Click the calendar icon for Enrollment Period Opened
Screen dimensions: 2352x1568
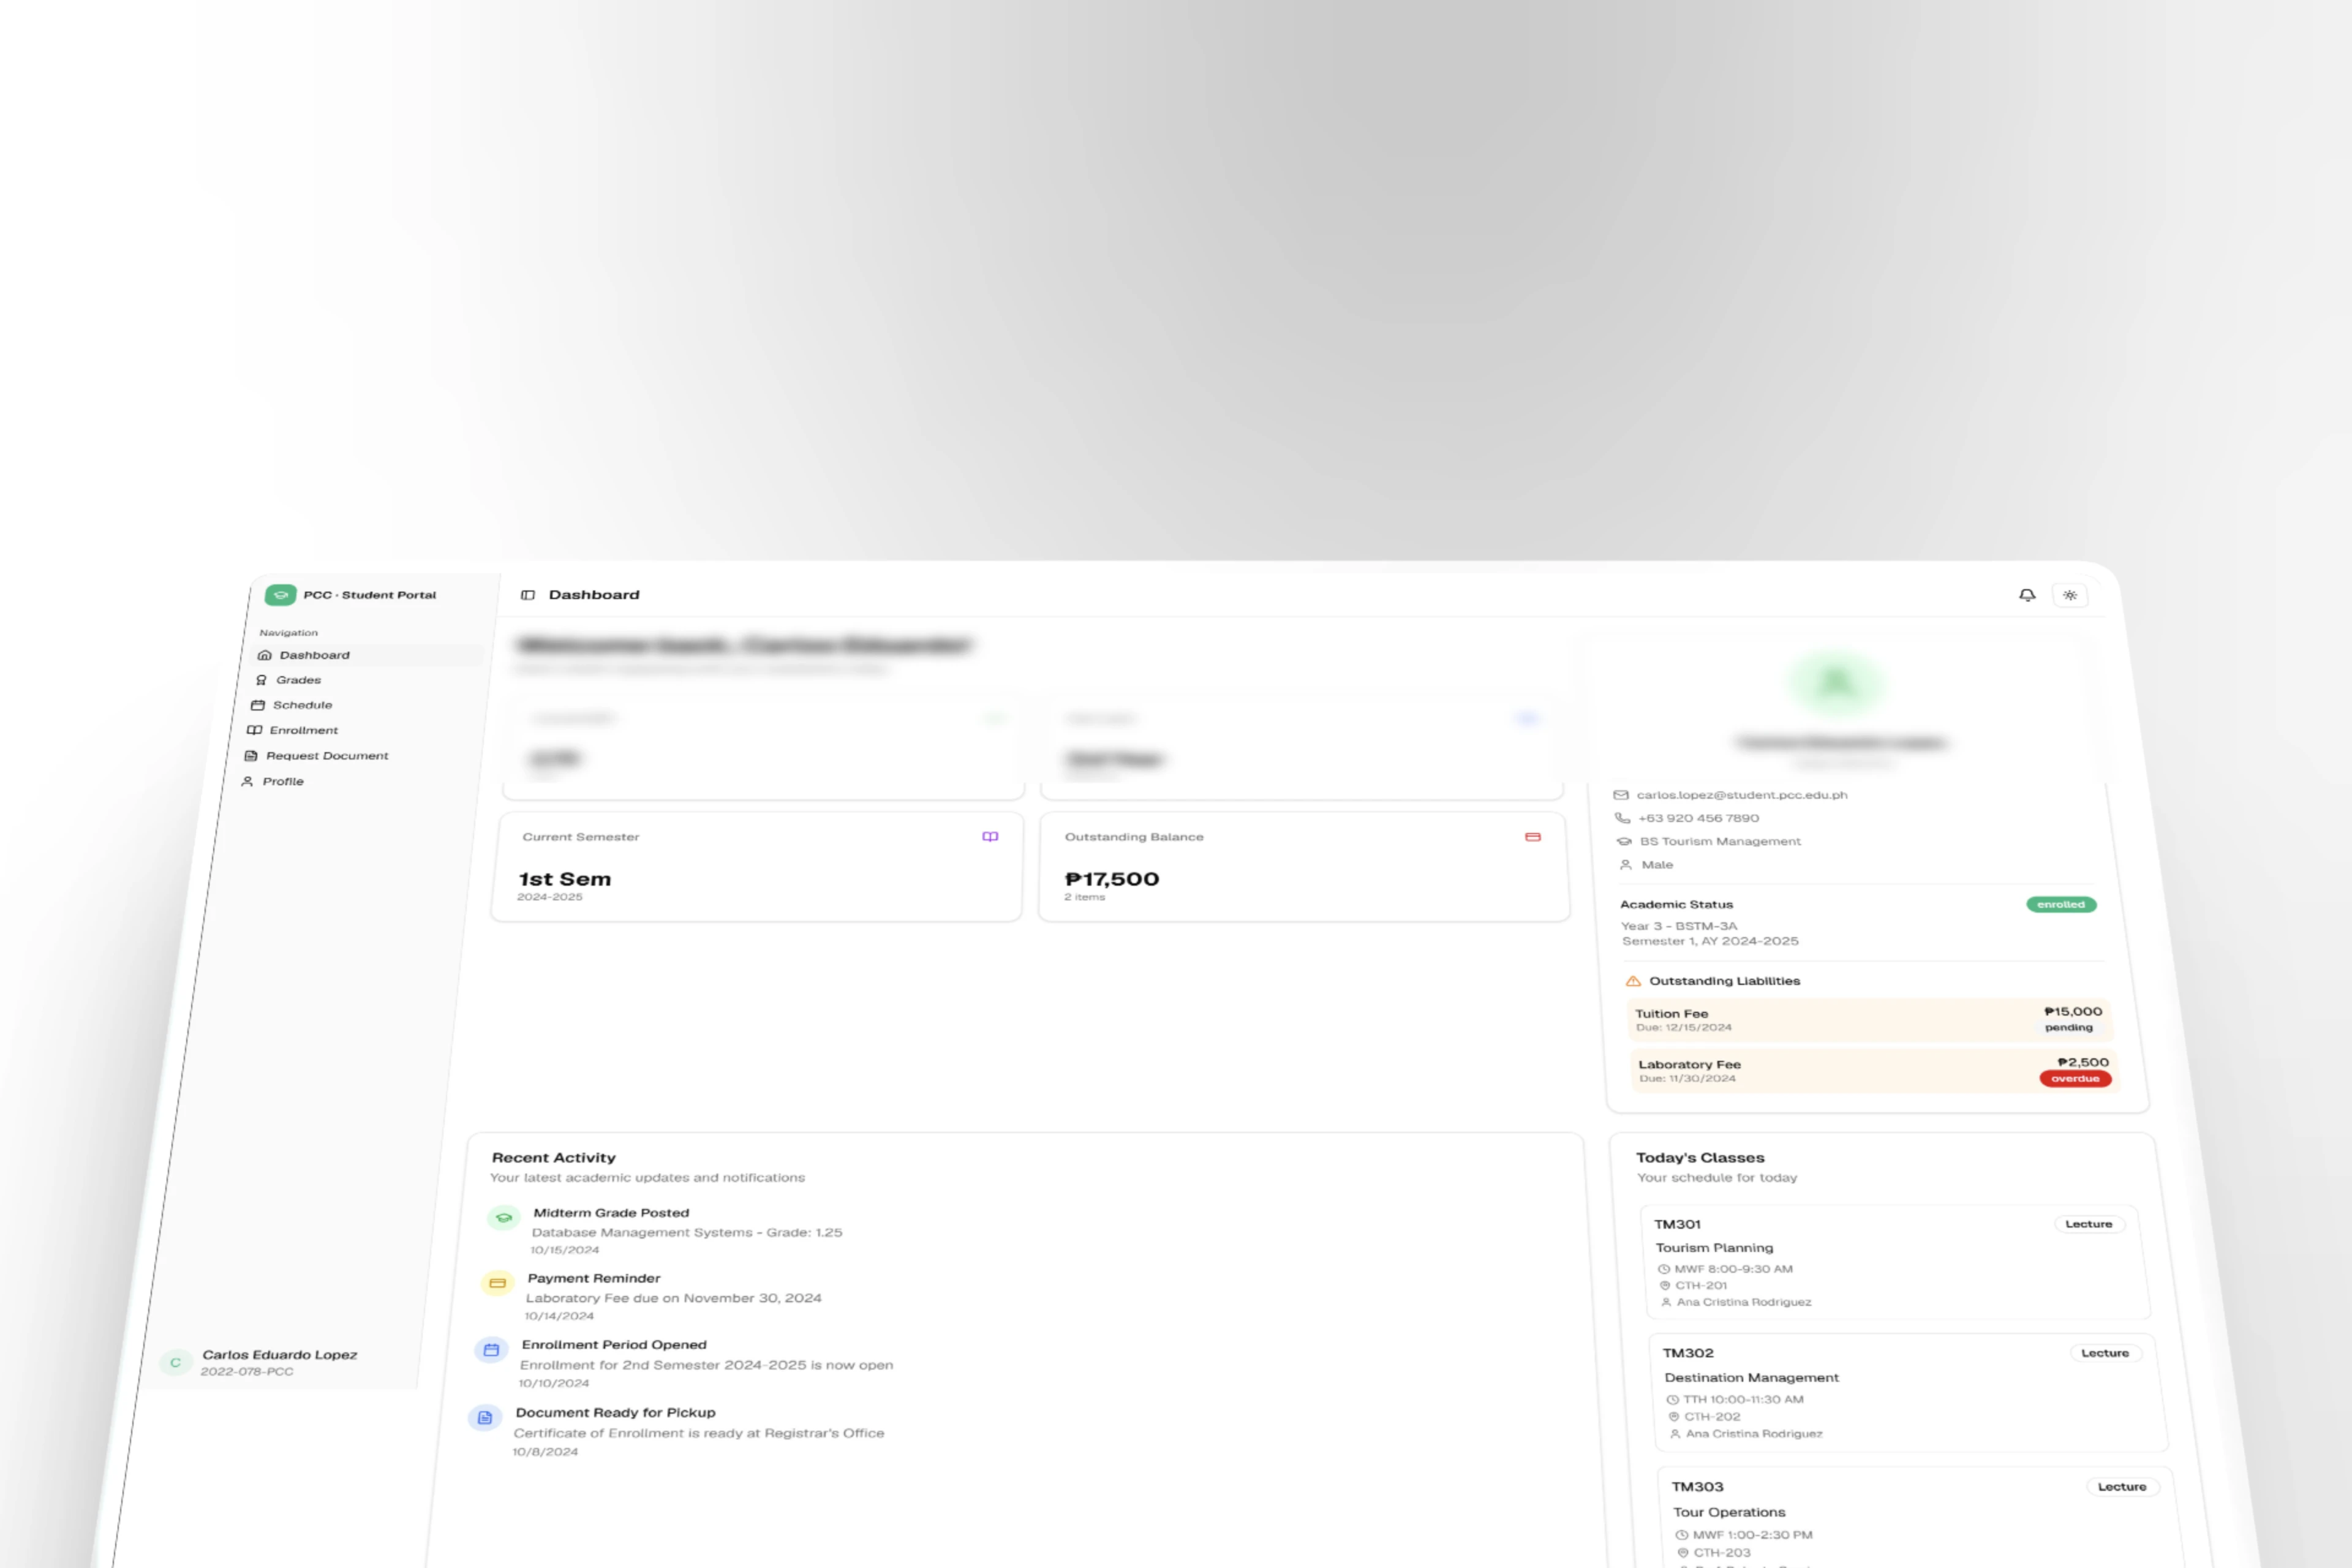coord(491,1350)
